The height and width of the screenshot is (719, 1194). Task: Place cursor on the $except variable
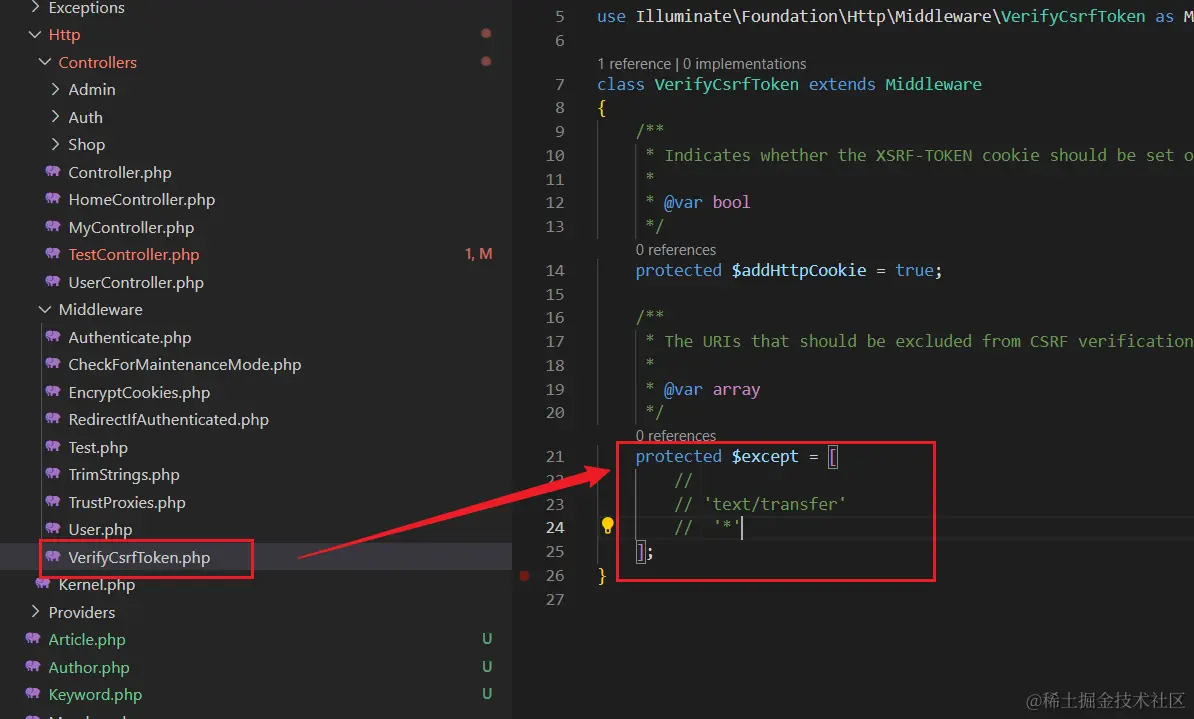tap(765, 456)
